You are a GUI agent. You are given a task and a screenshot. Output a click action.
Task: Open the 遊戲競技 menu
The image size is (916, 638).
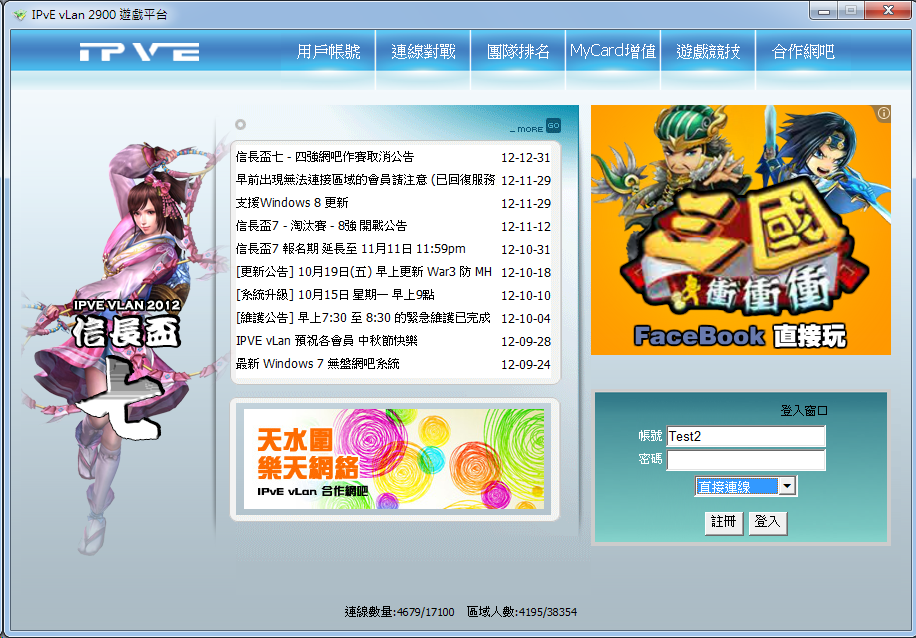tap(708, 52)
